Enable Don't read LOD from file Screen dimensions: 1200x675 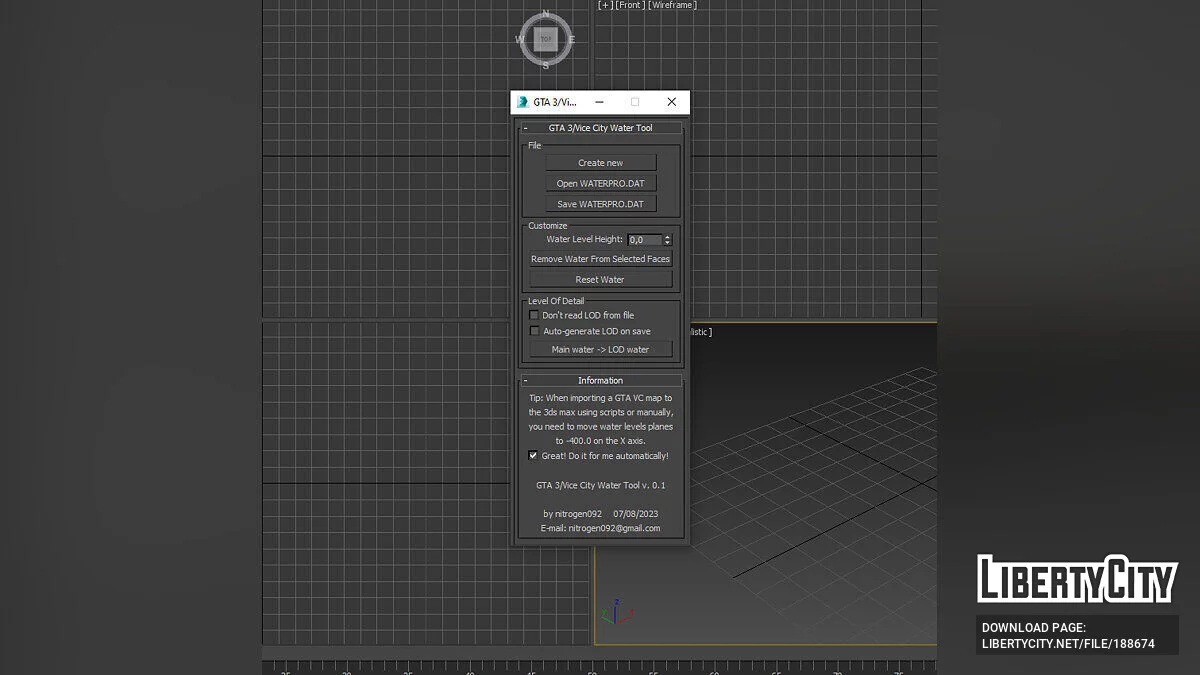click(x=534, y=315)
